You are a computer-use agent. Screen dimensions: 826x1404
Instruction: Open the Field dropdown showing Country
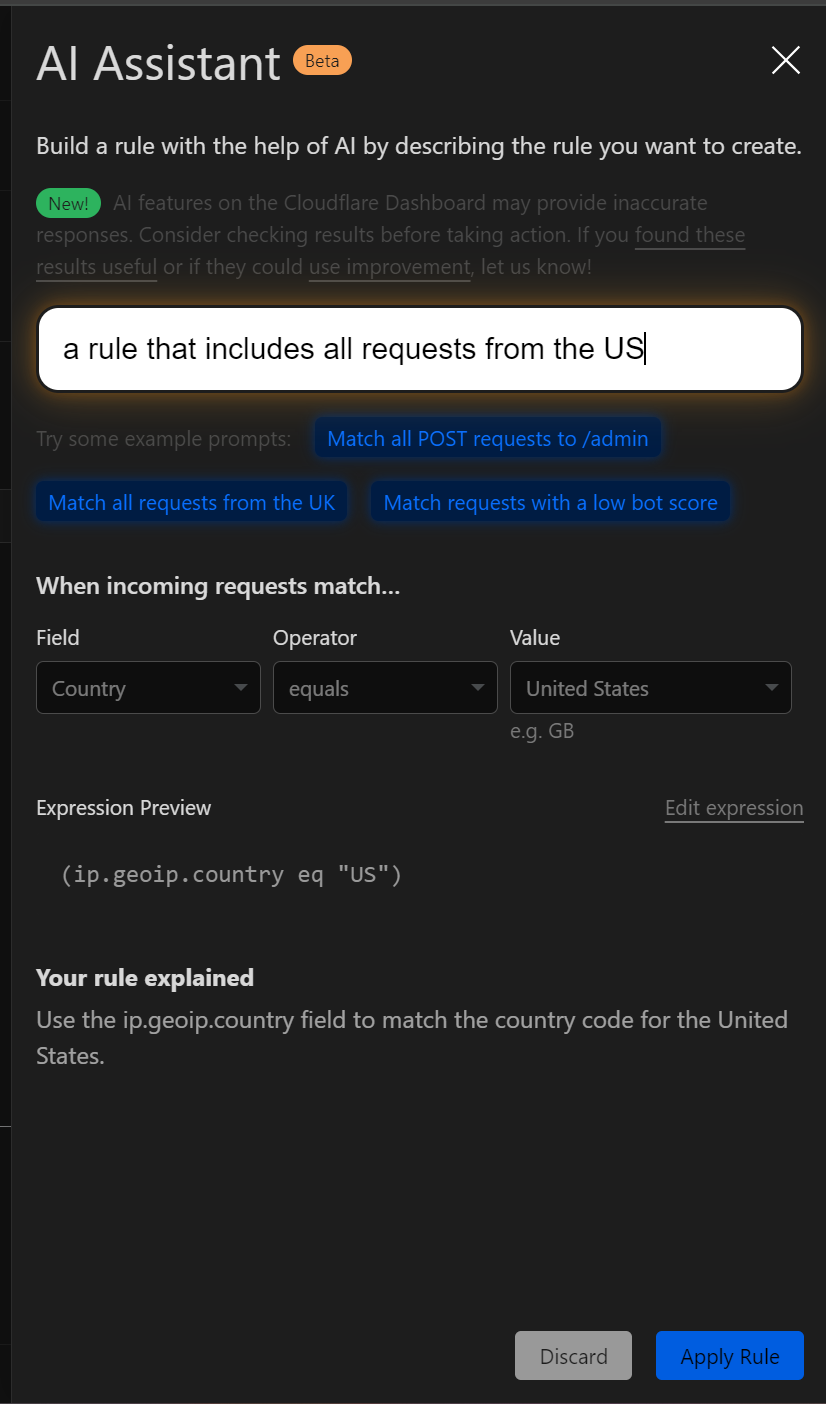(148, 688)
